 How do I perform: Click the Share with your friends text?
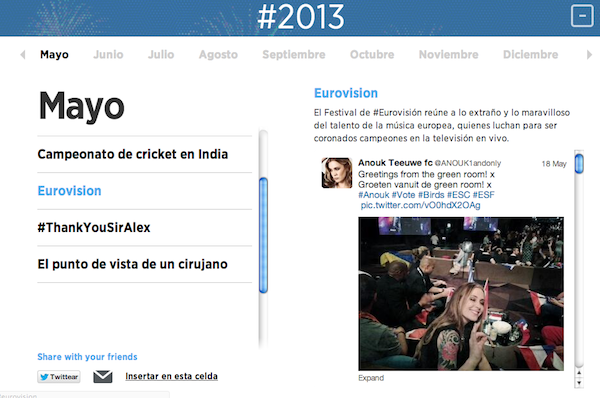(x=87, y=357)
